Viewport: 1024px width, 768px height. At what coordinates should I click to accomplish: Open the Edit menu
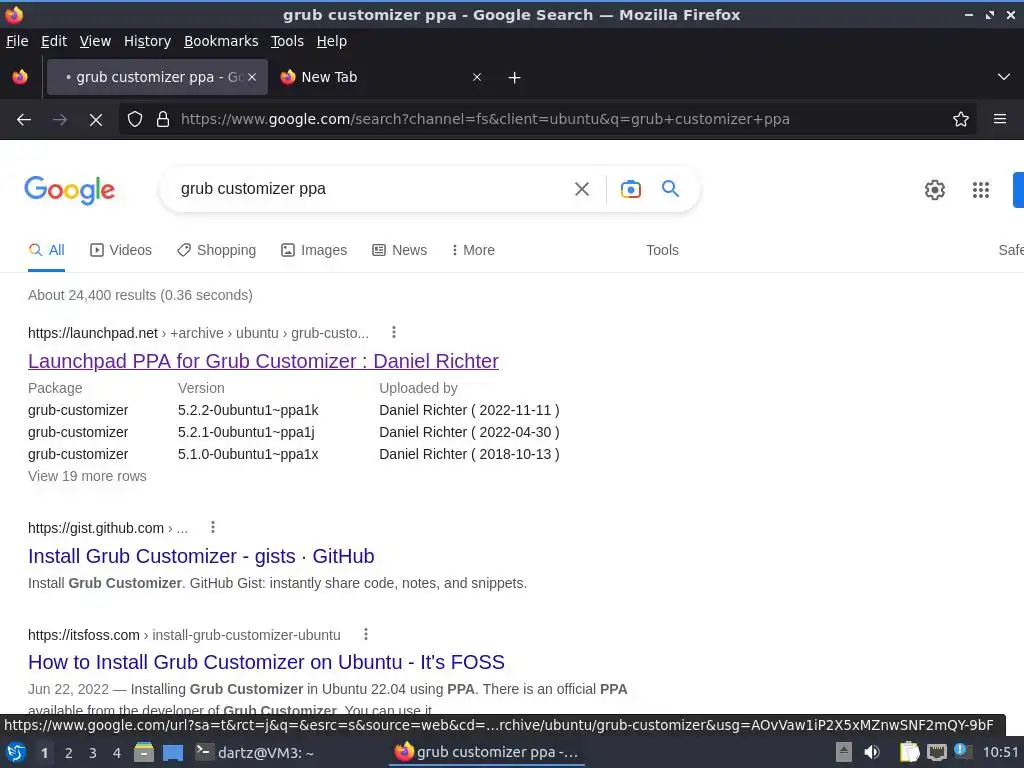54,41
